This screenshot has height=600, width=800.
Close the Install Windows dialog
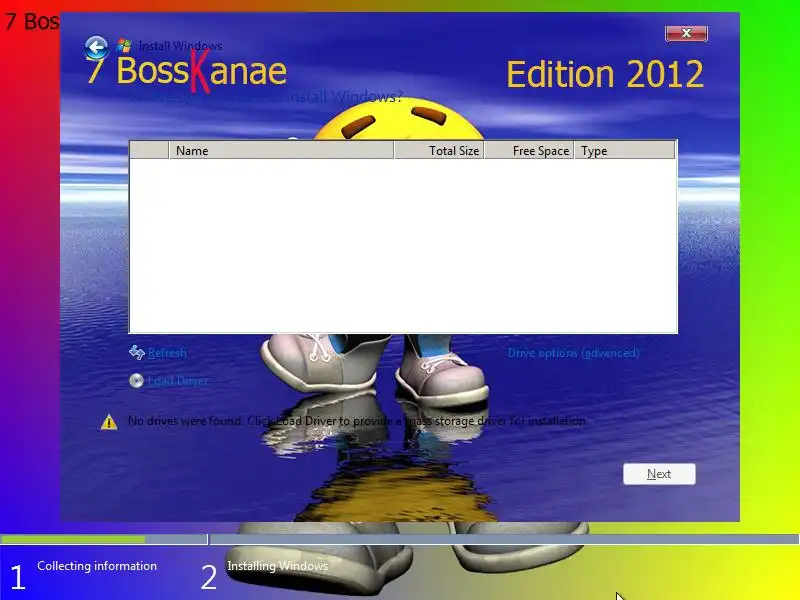click(686, 33)
